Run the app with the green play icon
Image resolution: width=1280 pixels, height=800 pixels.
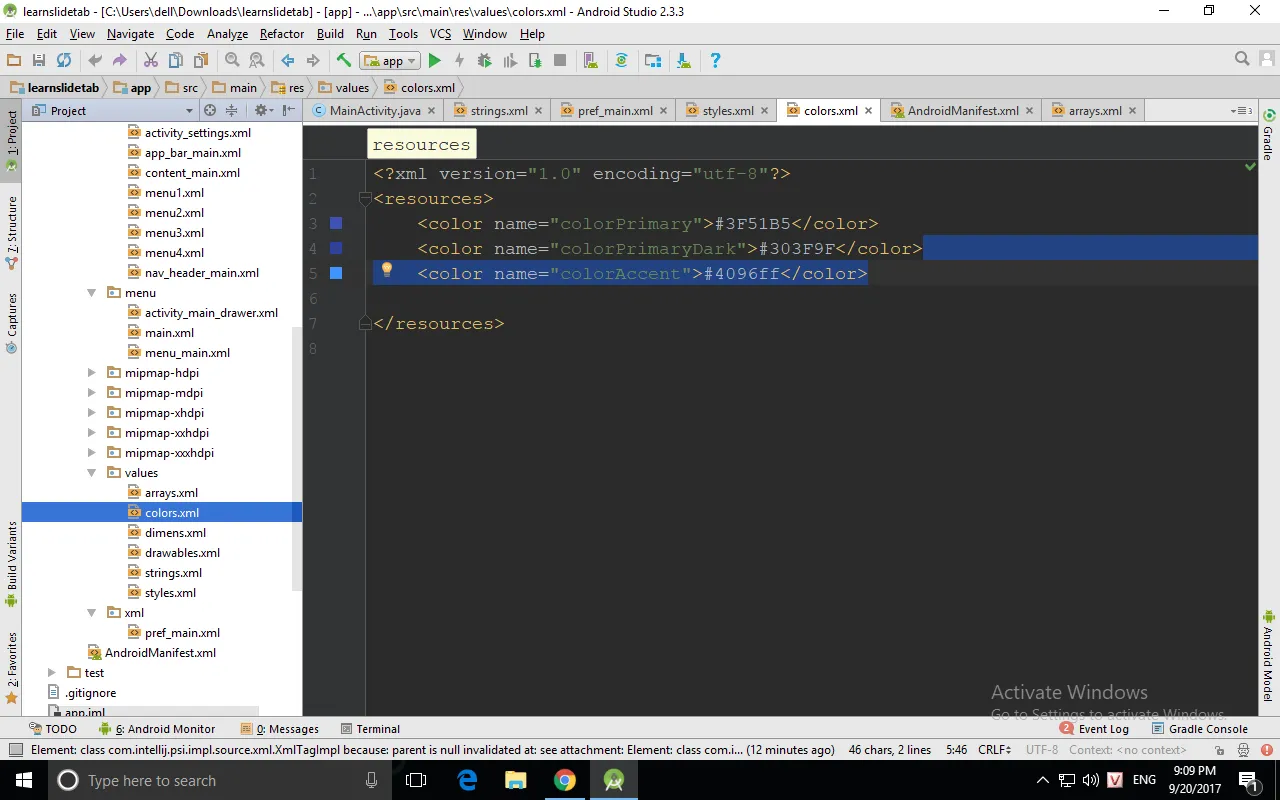tap(435, 61)
